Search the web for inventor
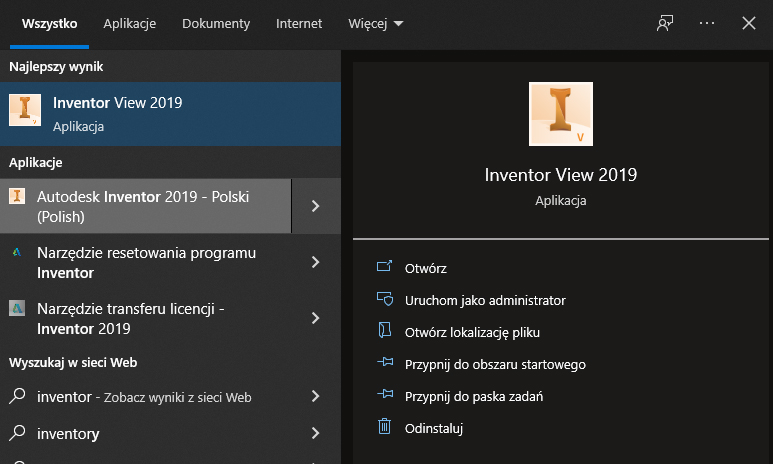The width and height of the screenshot is (773, 464). pos(145,396)
